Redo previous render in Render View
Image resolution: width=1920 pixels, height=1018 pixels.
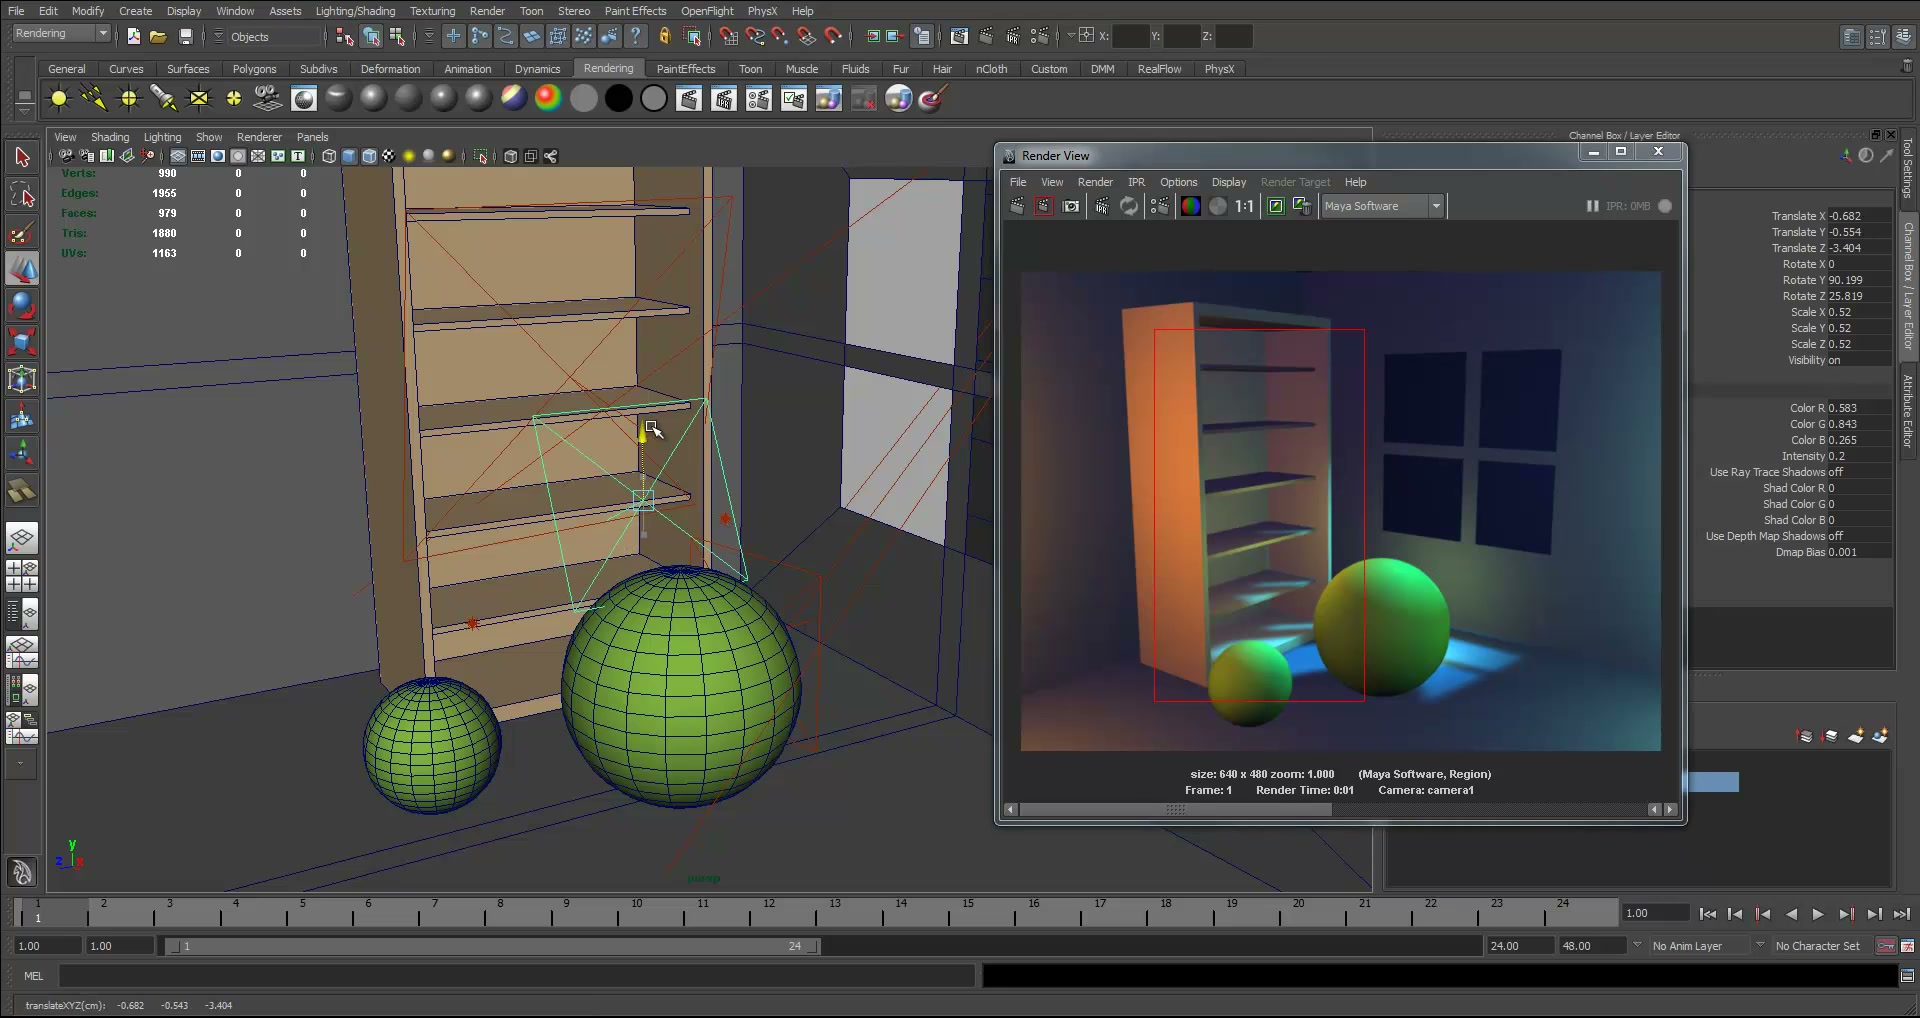click(1017, 206)
